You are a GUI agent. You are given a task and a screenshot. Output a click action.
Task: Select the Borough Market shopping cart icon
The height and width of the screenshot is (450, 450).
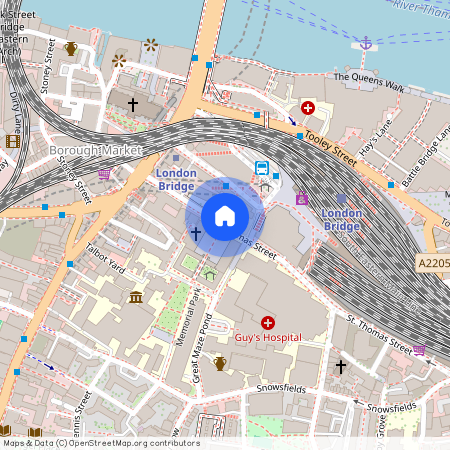[x=104, y=174]
